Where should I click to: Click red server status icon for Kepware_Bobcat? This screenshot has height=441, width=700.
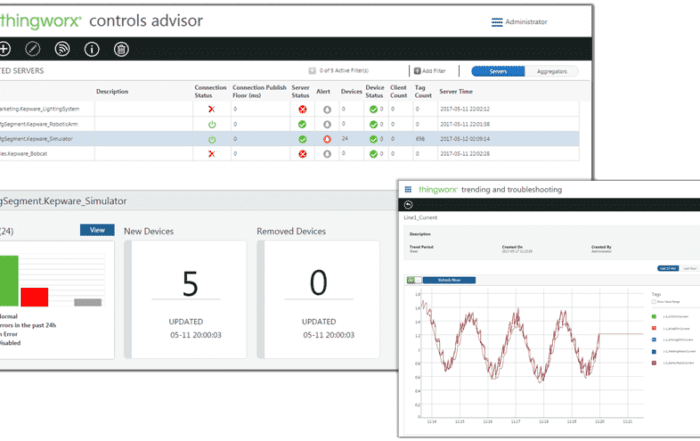(302, 154)
